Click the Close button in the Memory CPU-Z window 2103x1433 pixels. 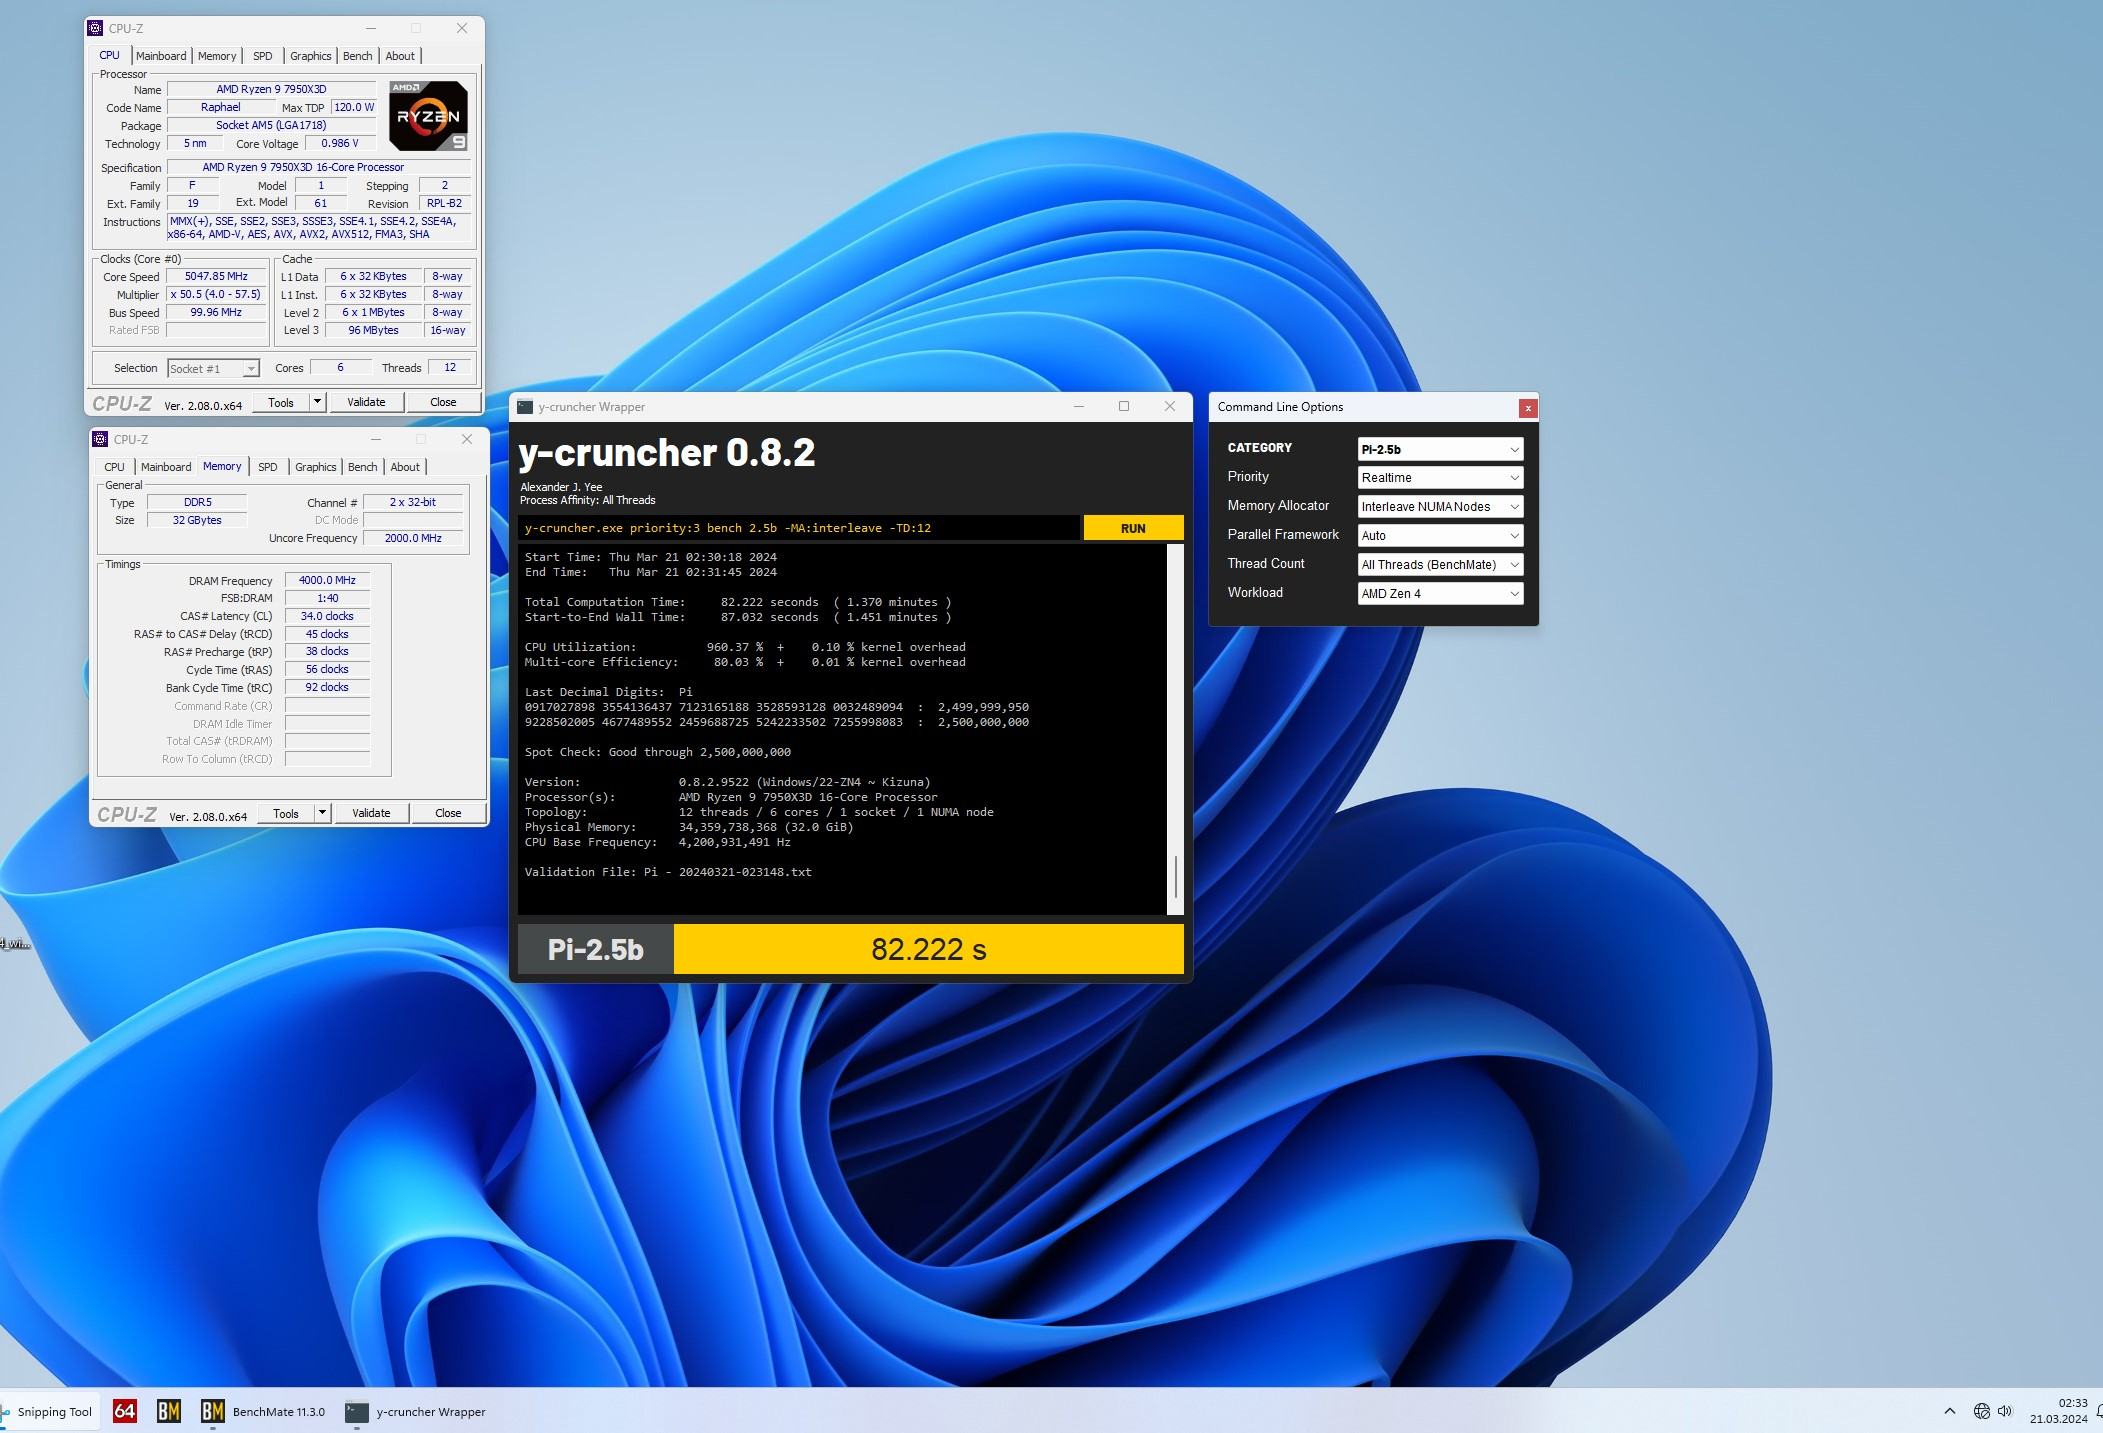[448, 813]
